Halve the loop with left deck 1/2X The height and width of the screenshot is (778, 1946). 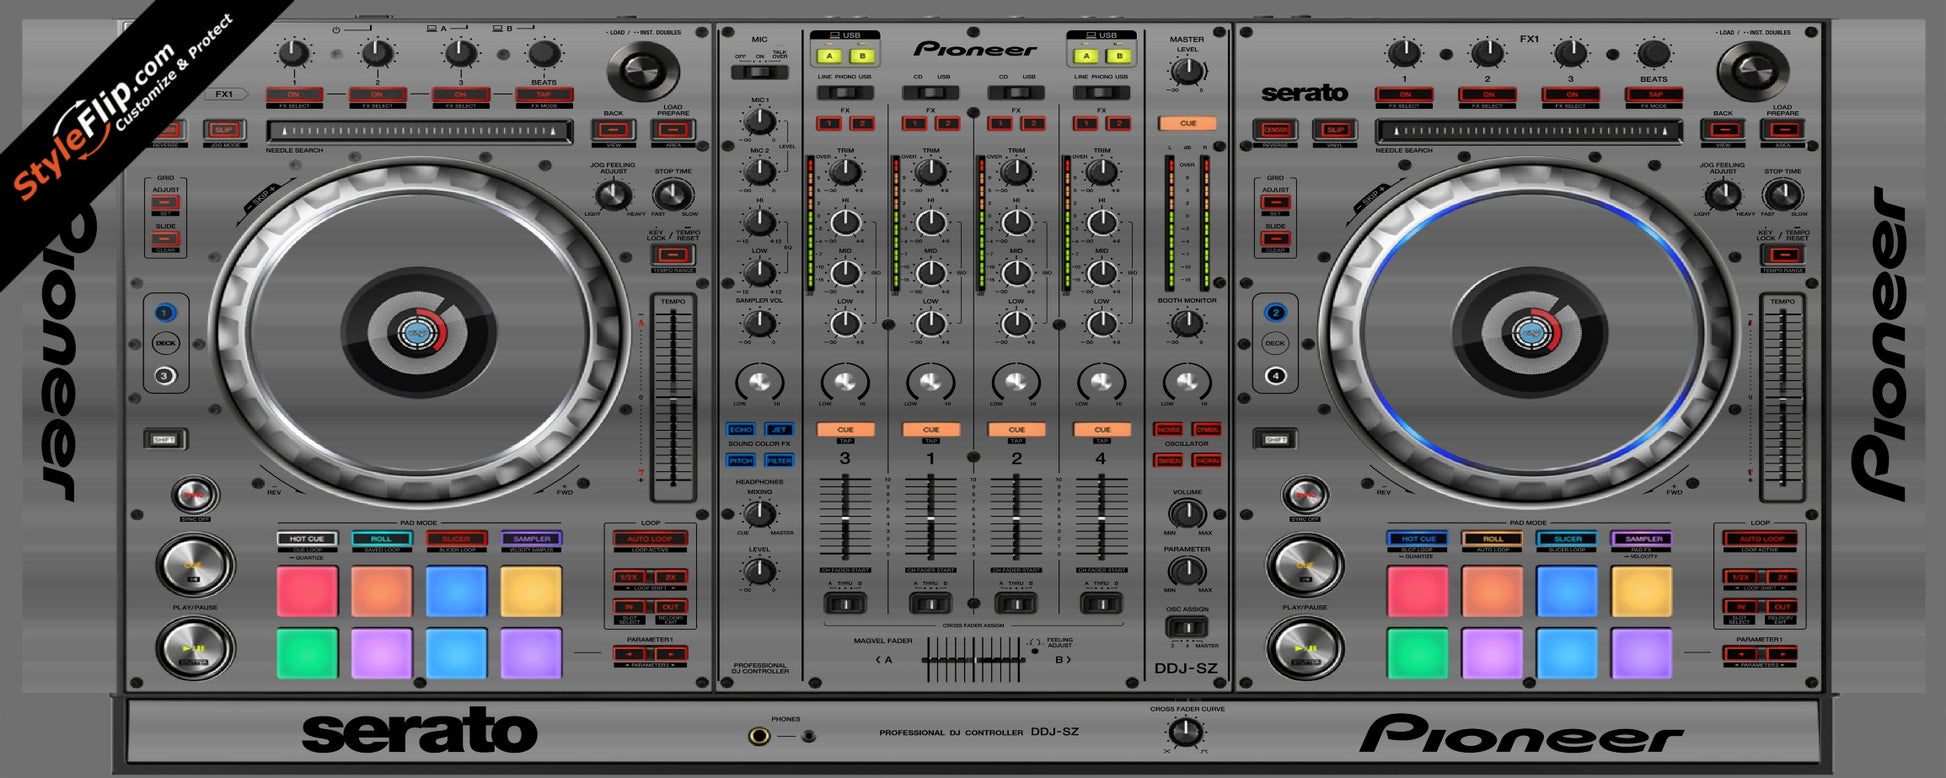click(629, 578)
